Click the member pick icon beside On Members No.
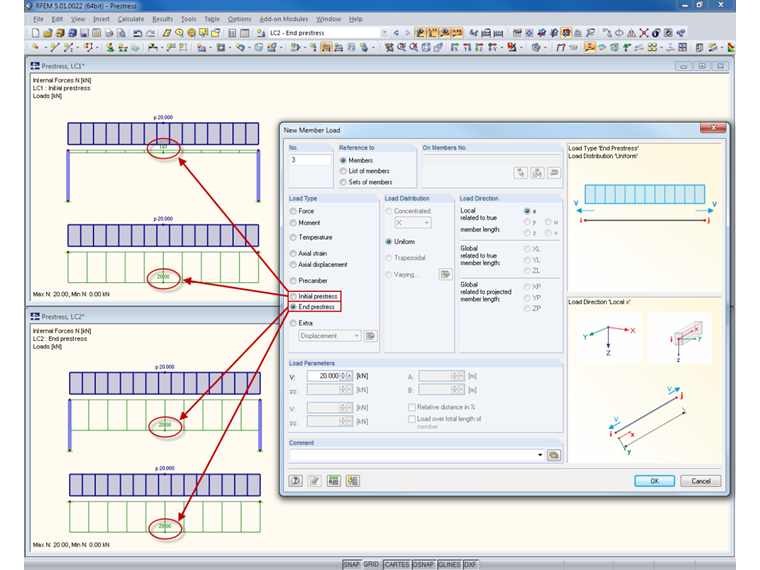Image resolution: width=760 pixels, height=570 pixels. tap(520, 173)
